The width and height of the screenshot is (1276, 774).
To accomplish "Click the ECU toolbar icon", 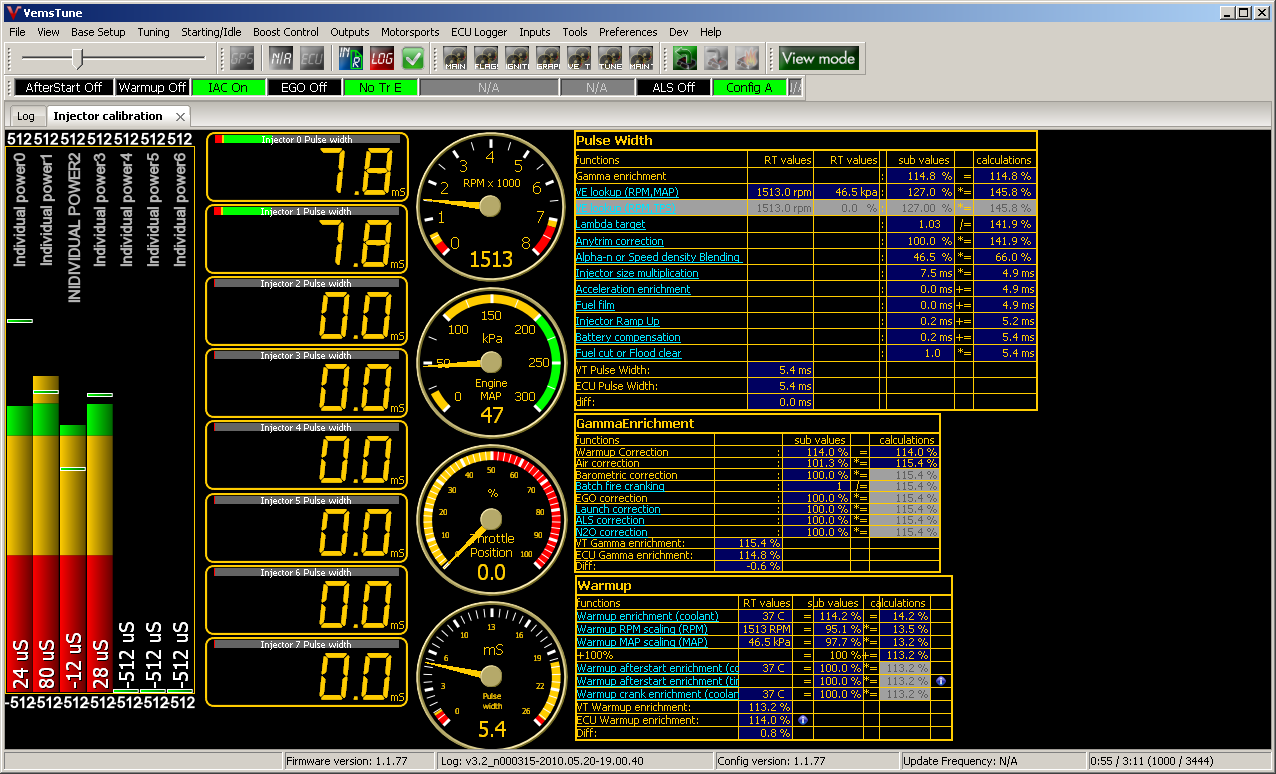I will (312, 58).
